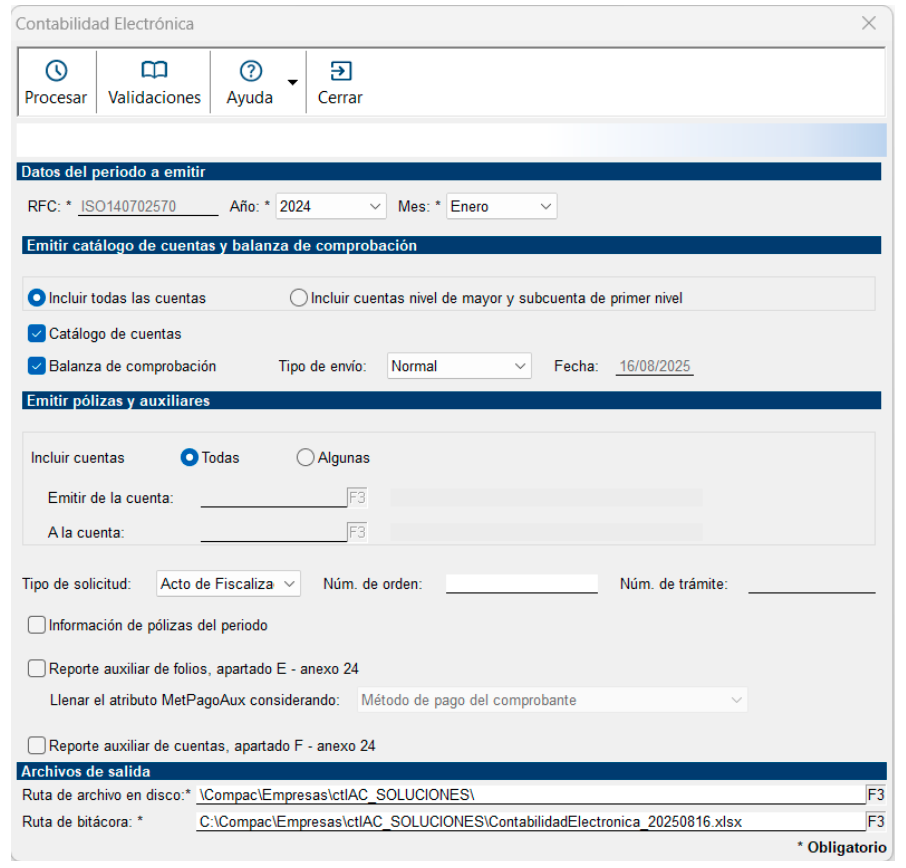Click F3 button for Ruta de archivo en disco

click(x=875, y=795)
